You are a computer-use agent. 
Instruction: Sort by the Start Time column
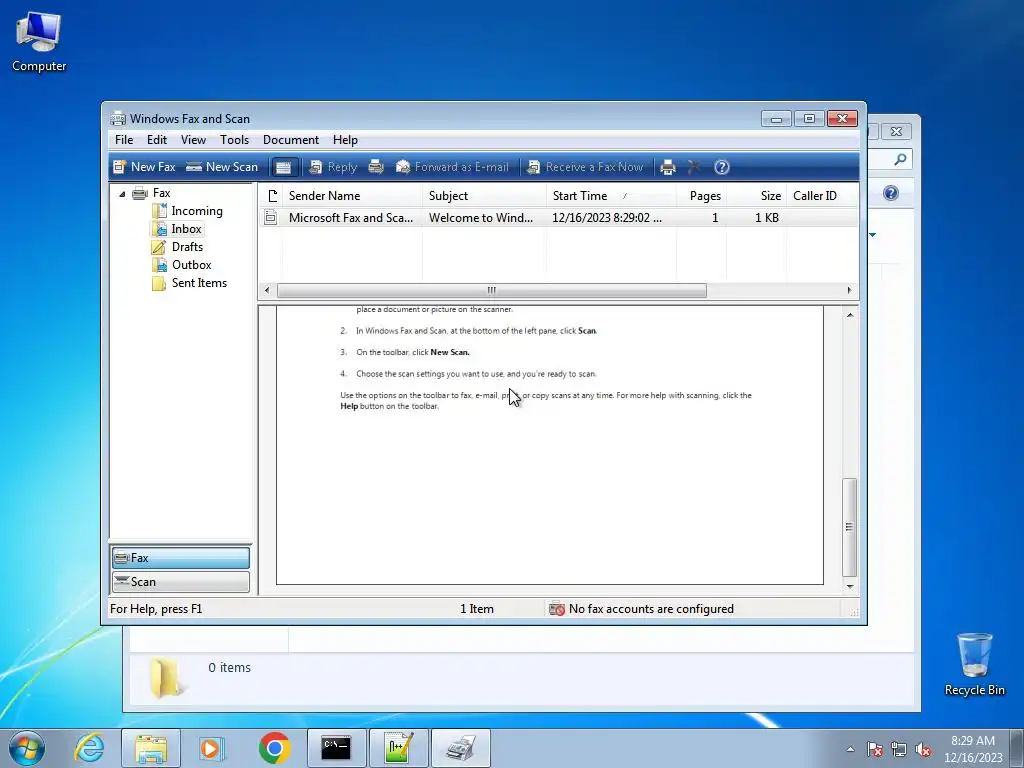611,196
